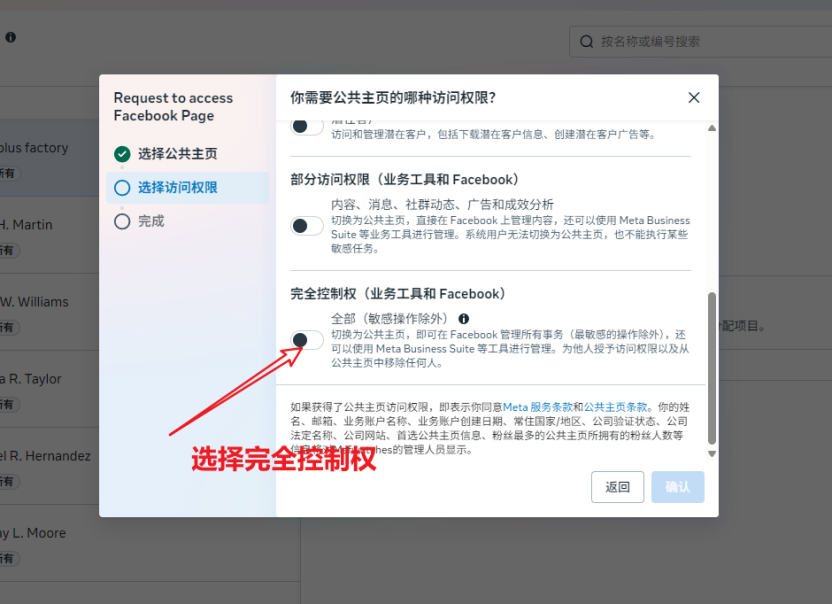Click the info icon at top left
The image size is (832, 604).
click(11, 37)
